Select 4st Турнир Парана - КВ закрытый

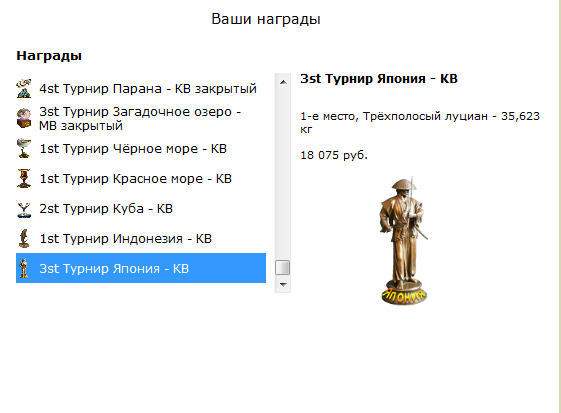[141, 88]
